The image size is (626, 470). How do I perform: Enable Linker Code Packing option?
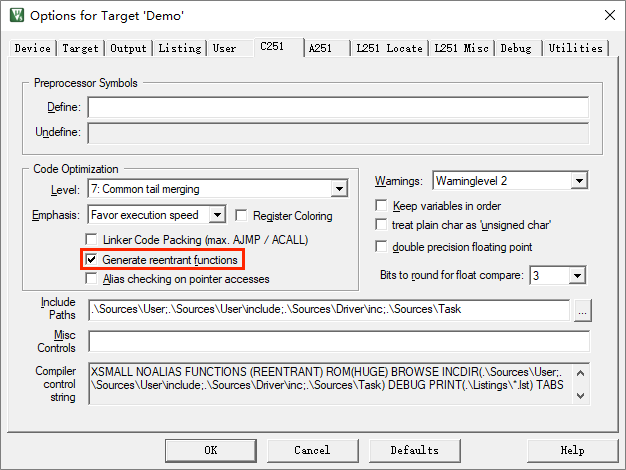[x=92, y=240]
